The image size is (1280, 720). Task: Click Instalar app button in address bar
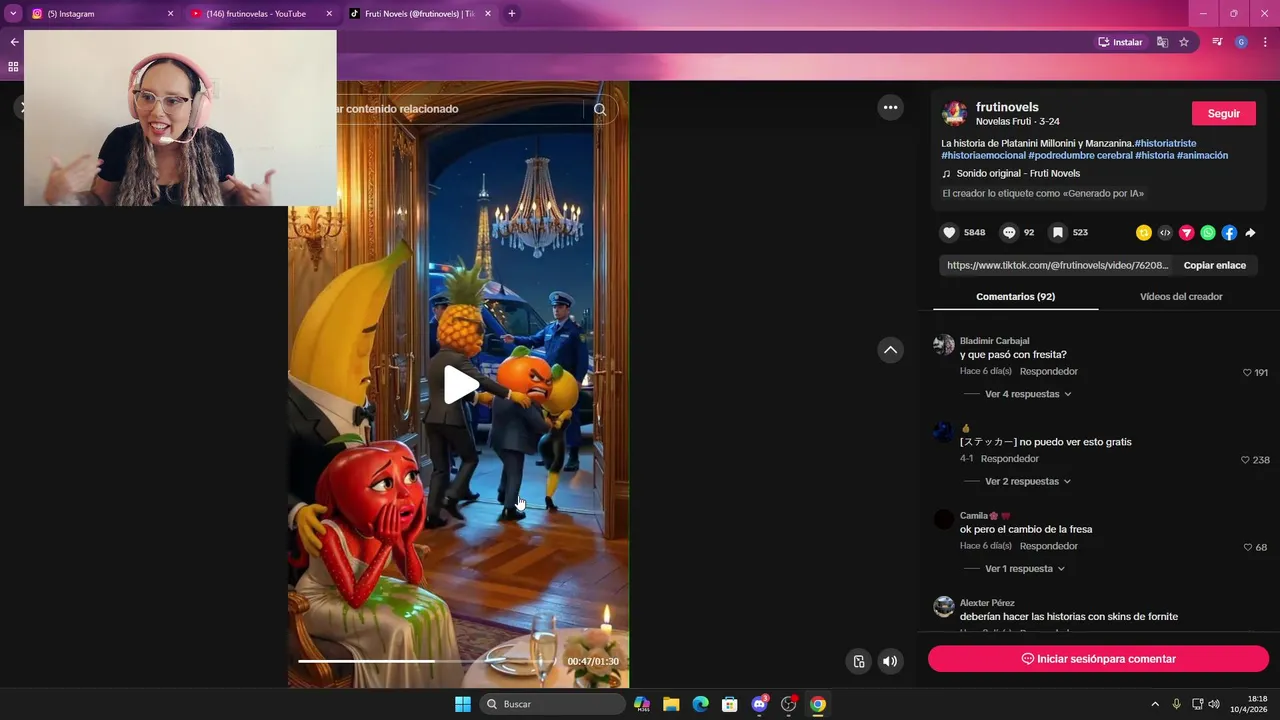1120,42
